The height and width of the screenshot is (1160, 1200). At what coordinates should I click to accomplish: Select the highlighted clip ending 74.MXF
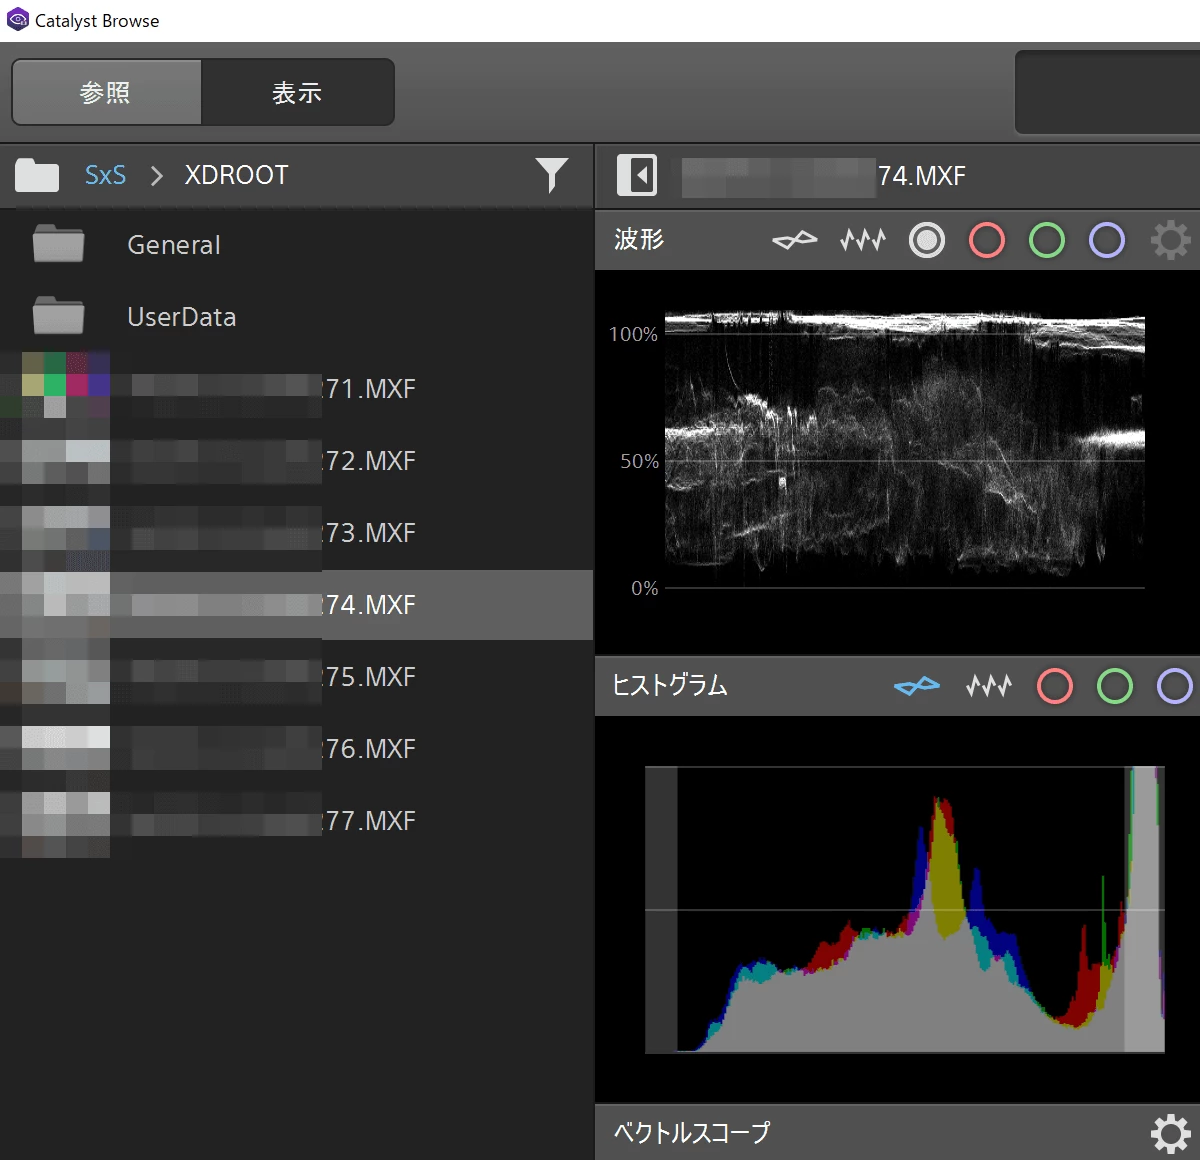pyautogui.click(x=296, y=605)
